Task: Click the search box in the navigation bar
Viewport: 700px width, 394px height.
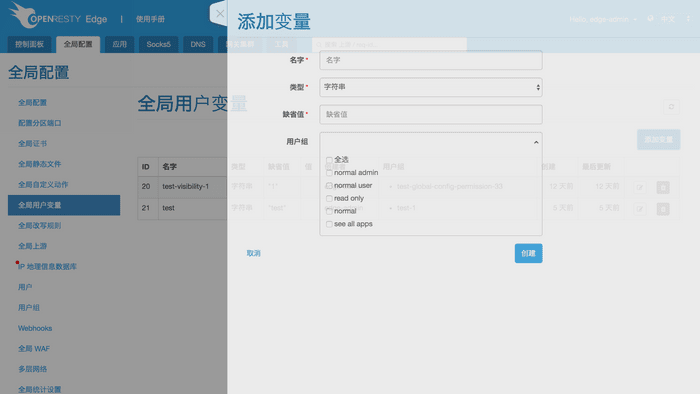Action: click(x=389, y=45)
